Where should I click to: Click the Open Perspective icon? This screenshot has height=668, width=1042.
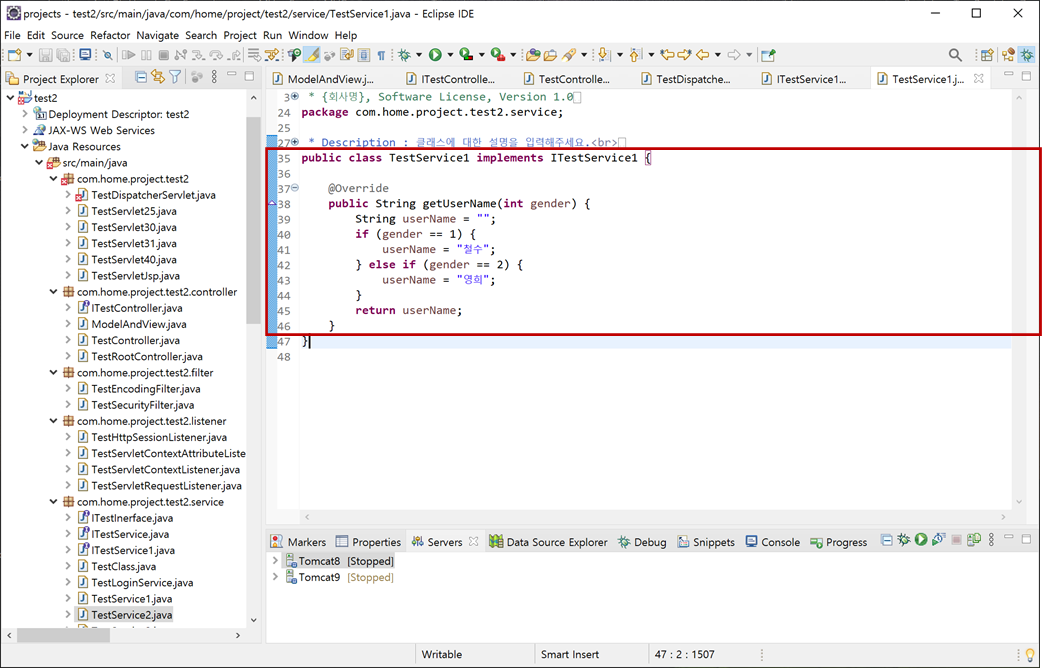click(988, 55)
